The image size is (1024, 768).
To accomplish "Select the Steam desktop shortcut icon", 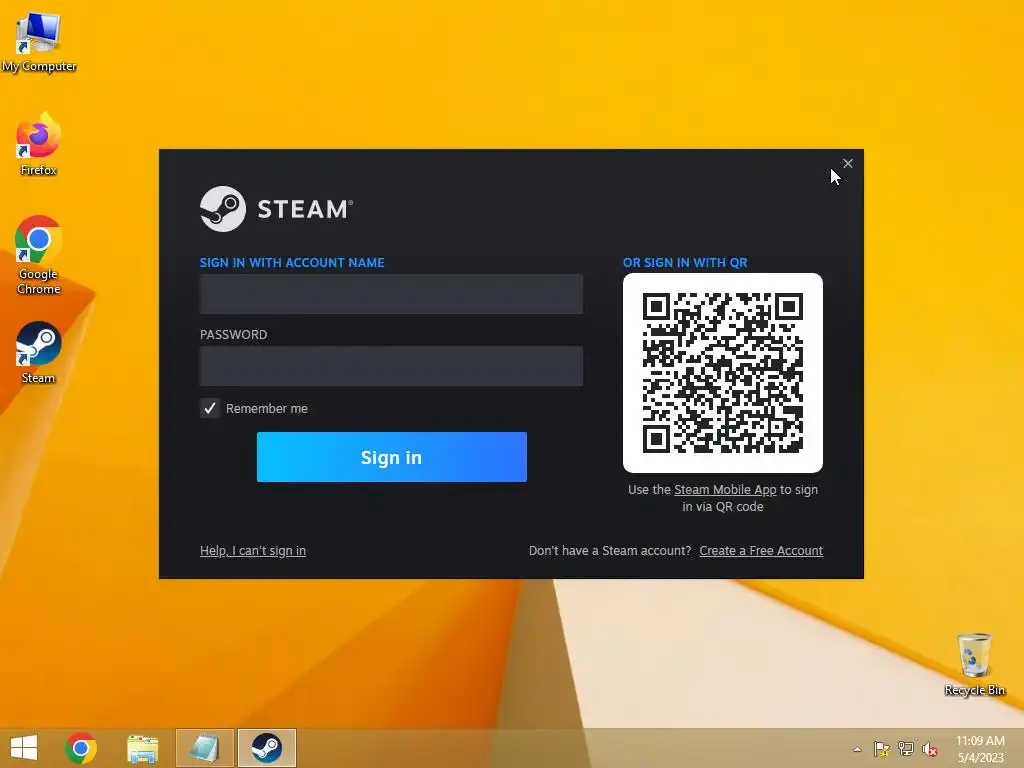I will coord(38,353).
